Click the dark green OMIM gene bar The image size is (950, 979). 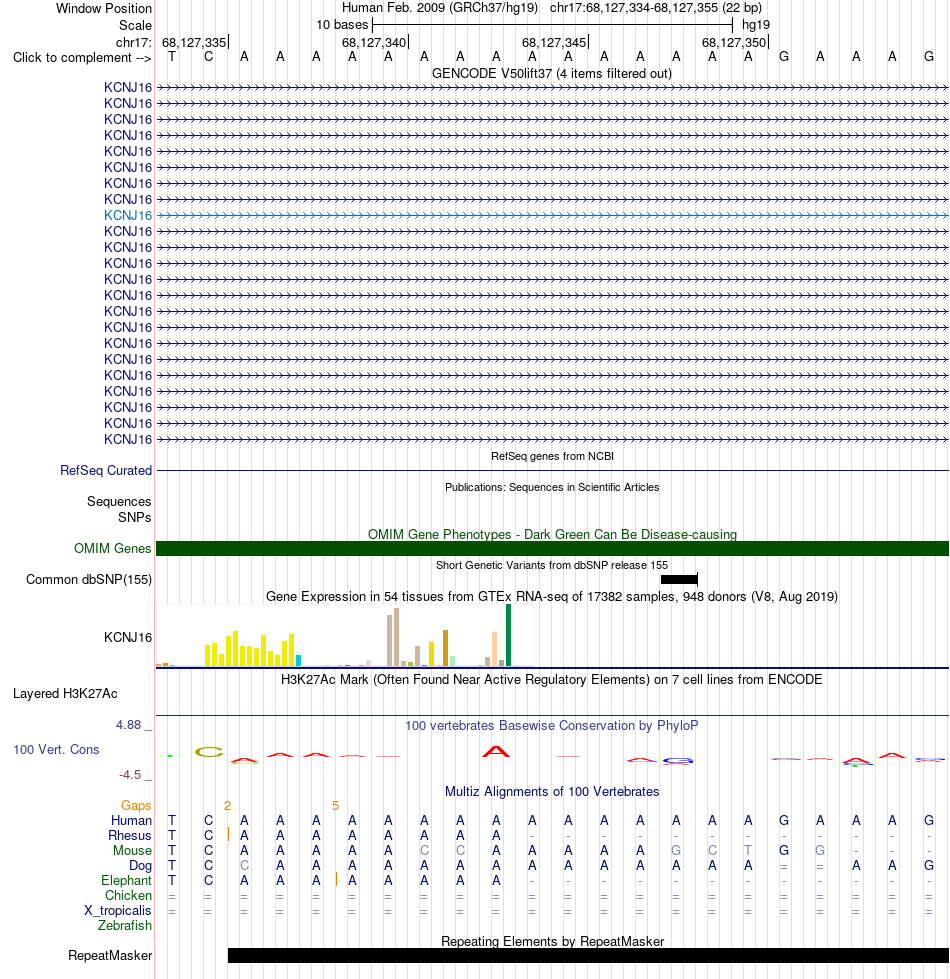click(x=552, y=548)
